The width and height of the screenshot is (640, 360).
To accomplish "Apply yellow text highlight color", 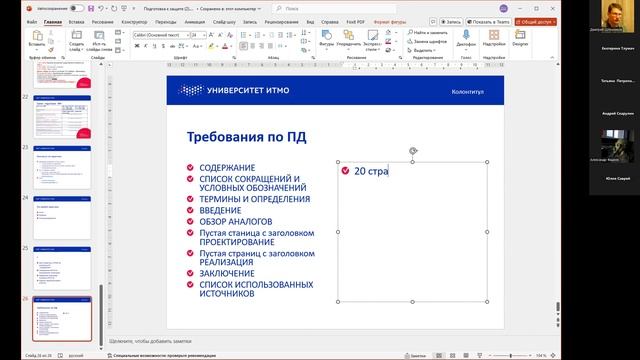I will [x=211, y=46].
